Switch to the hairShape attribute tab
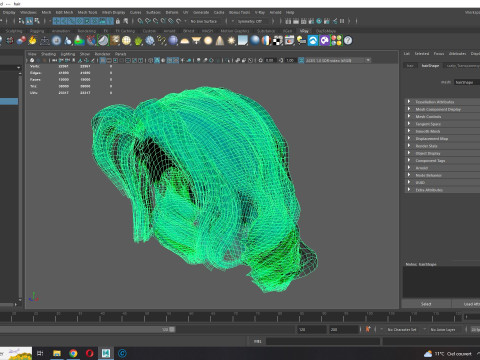480x360 pixels. pos(430,66)
